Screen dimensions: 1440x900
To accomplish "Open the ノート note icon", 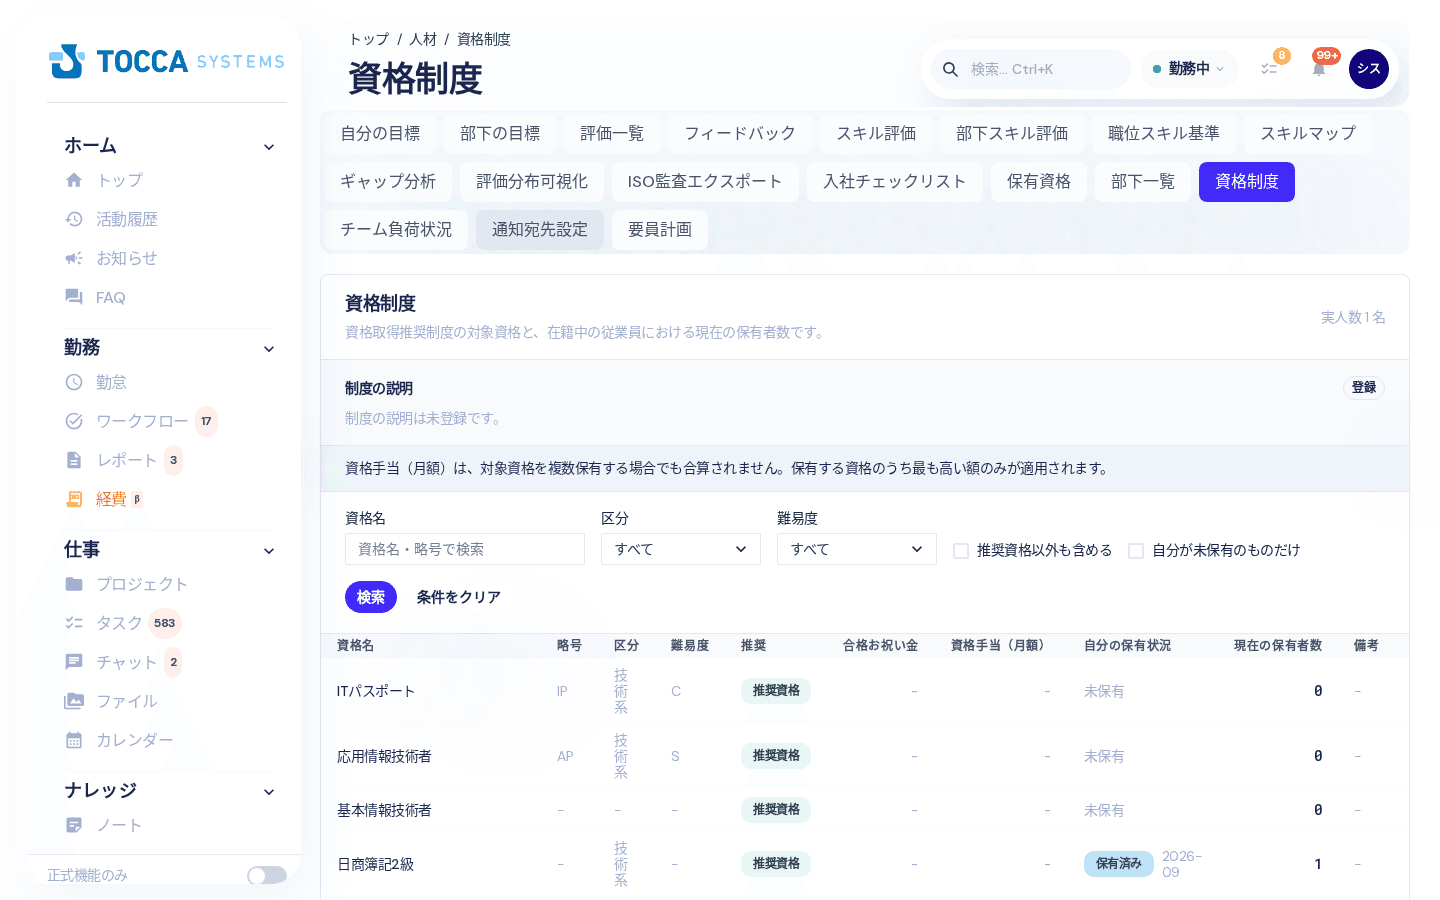I will tap(74, 825).
